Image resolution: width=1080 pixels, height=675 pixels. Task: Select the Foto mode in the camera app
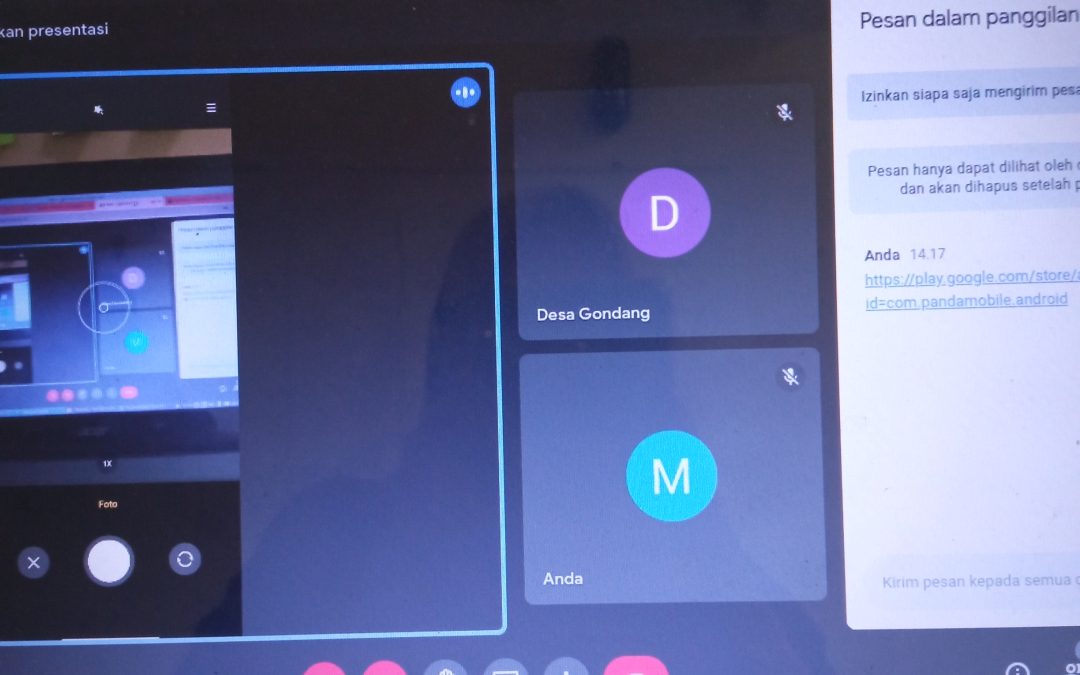(108, 504)
